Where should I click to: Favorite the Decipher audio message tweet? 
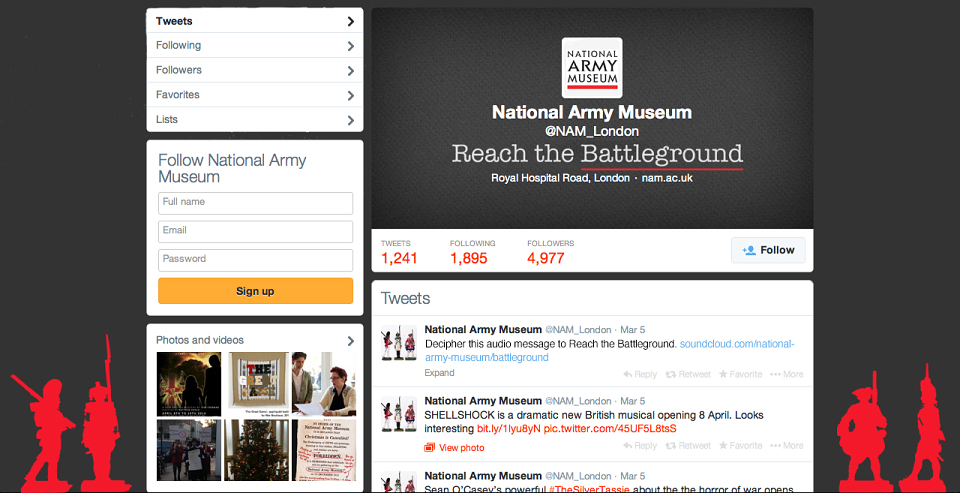[740, 374]
